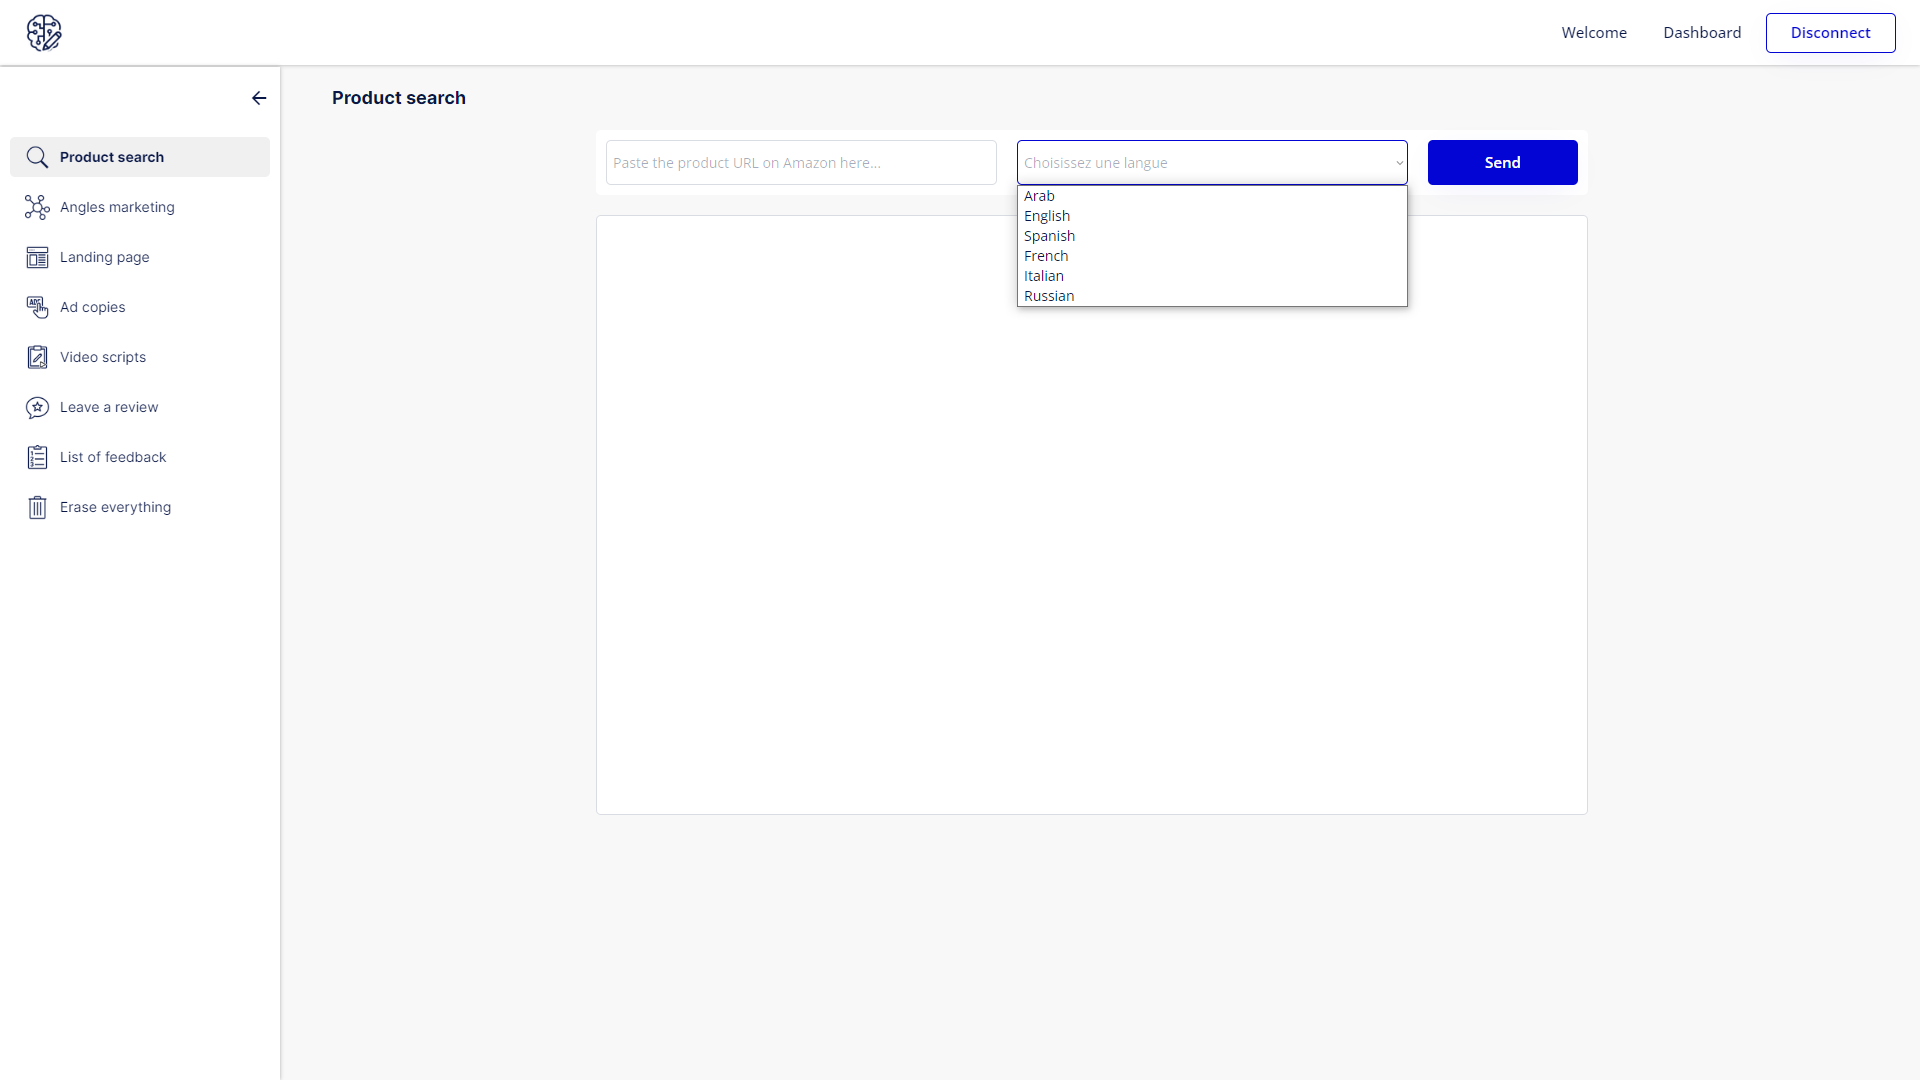This screenshot has height=1080, width=1920.
Task: Click the List of feedback clipboard icon
Action: [37, 457]
